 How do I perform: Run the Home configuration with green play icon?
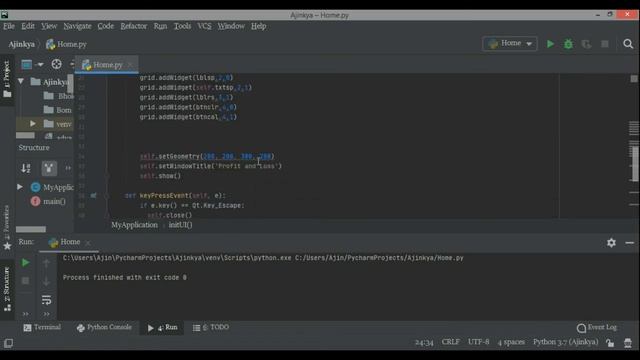(x=550, y=44)
